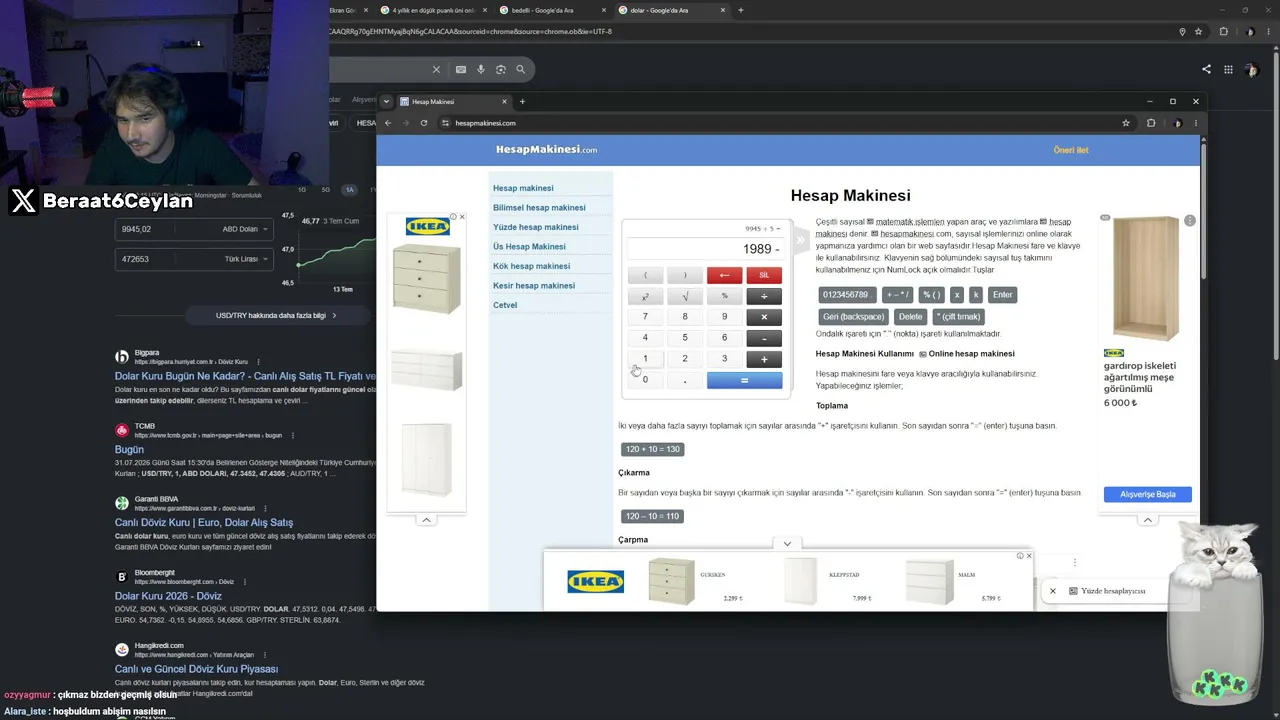Open a new tab in background Chrome window
The image size is (1280, 720).
pos(740,10)
